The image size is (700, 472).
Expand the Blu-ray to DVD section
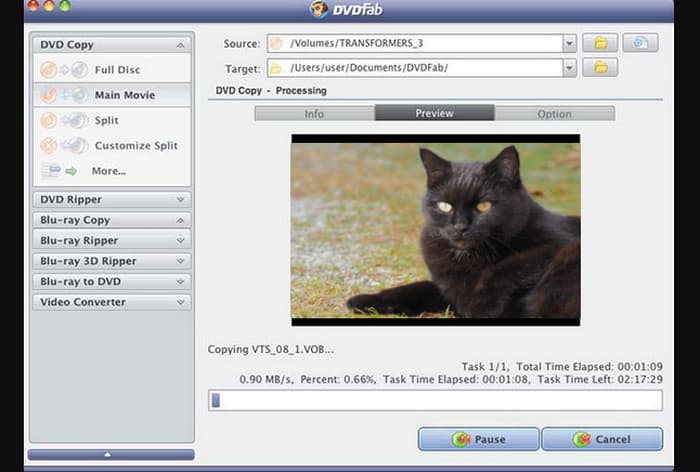112,281
